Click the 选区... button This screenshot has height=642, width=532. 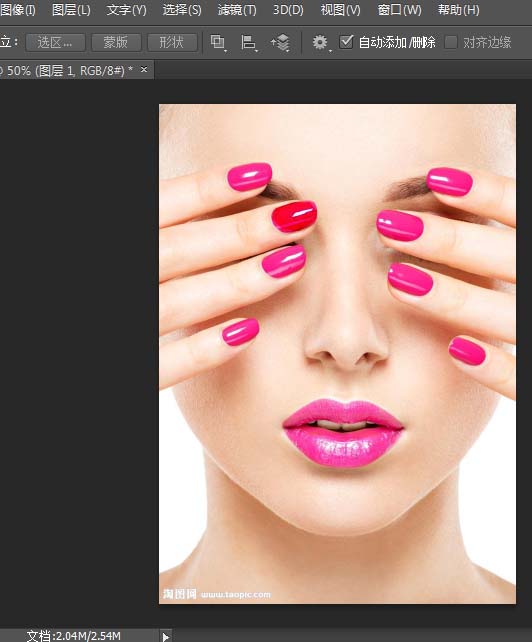click(x=55, y=42)
